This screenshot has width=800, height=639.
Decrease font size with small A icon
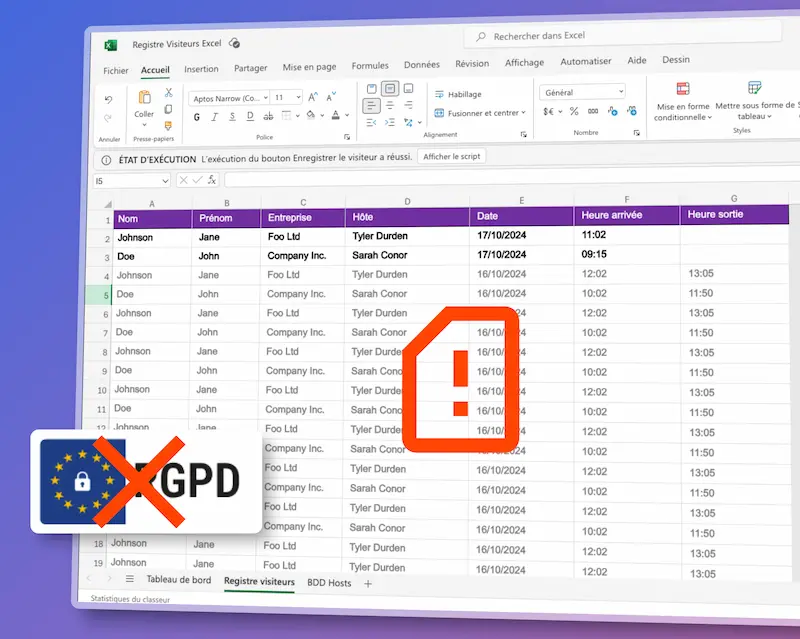coord(331,96)
